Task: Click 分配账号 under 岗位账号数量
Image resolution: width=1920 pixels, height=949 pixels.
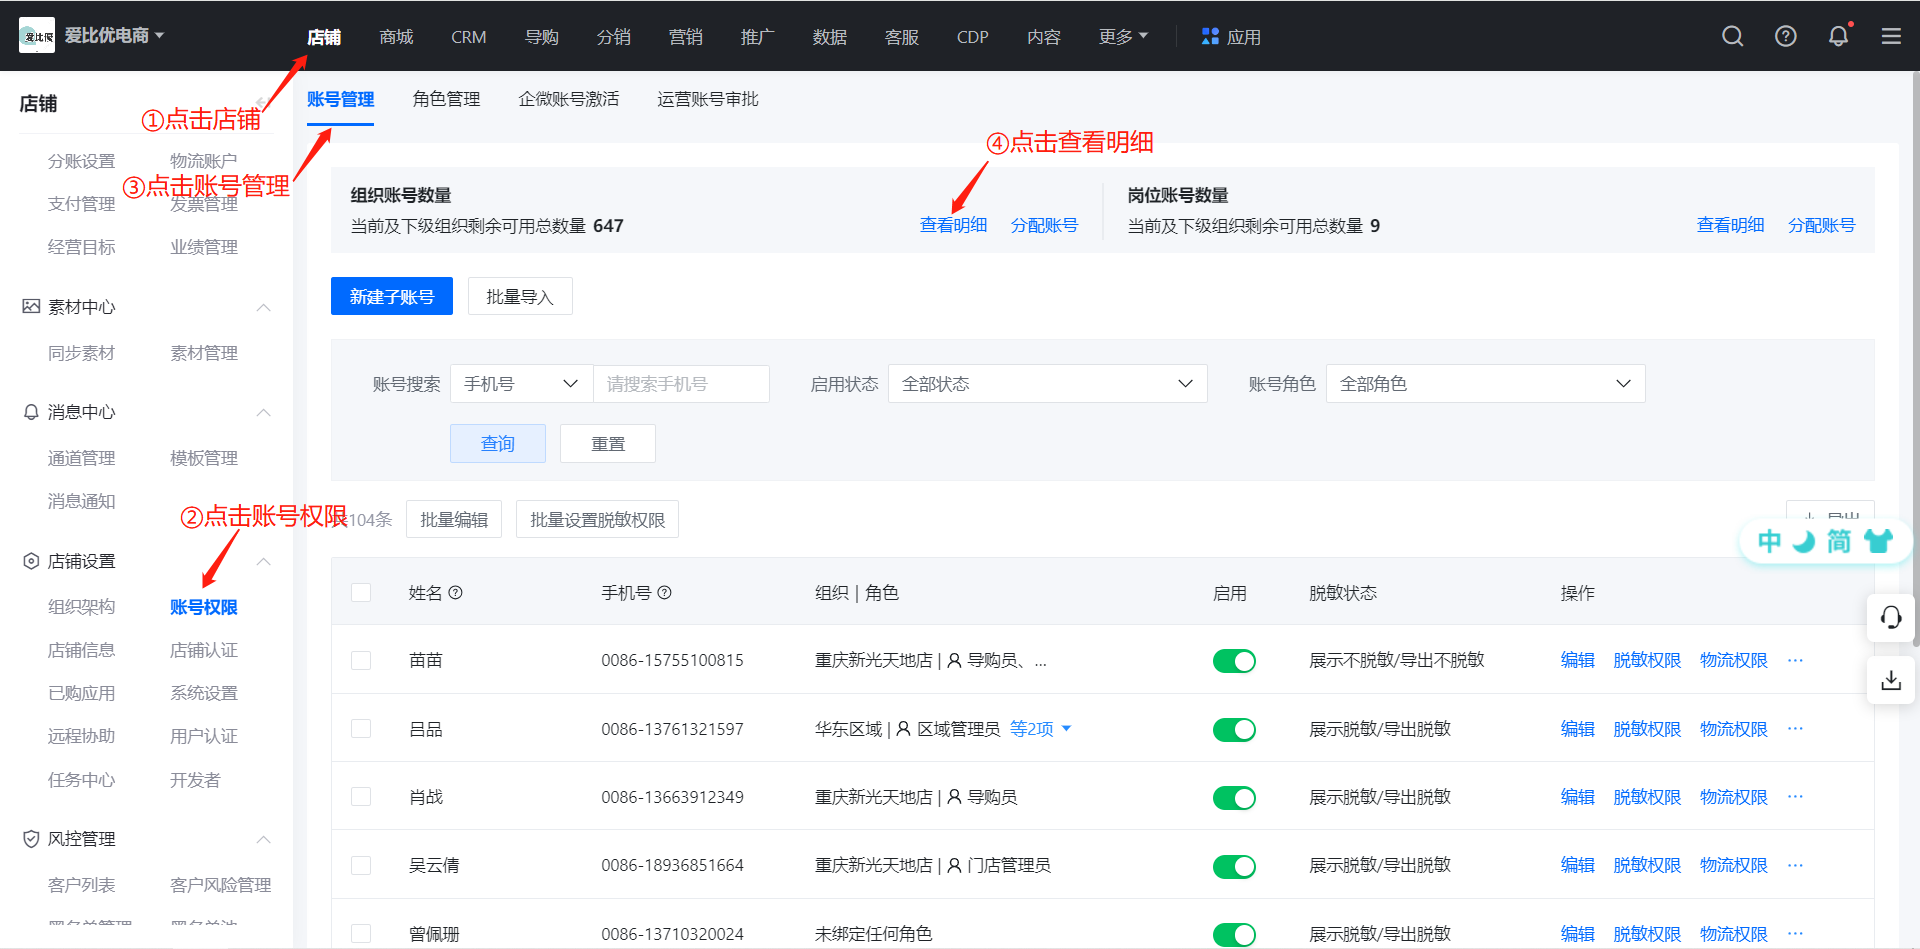Action: tap(1821, 225)
